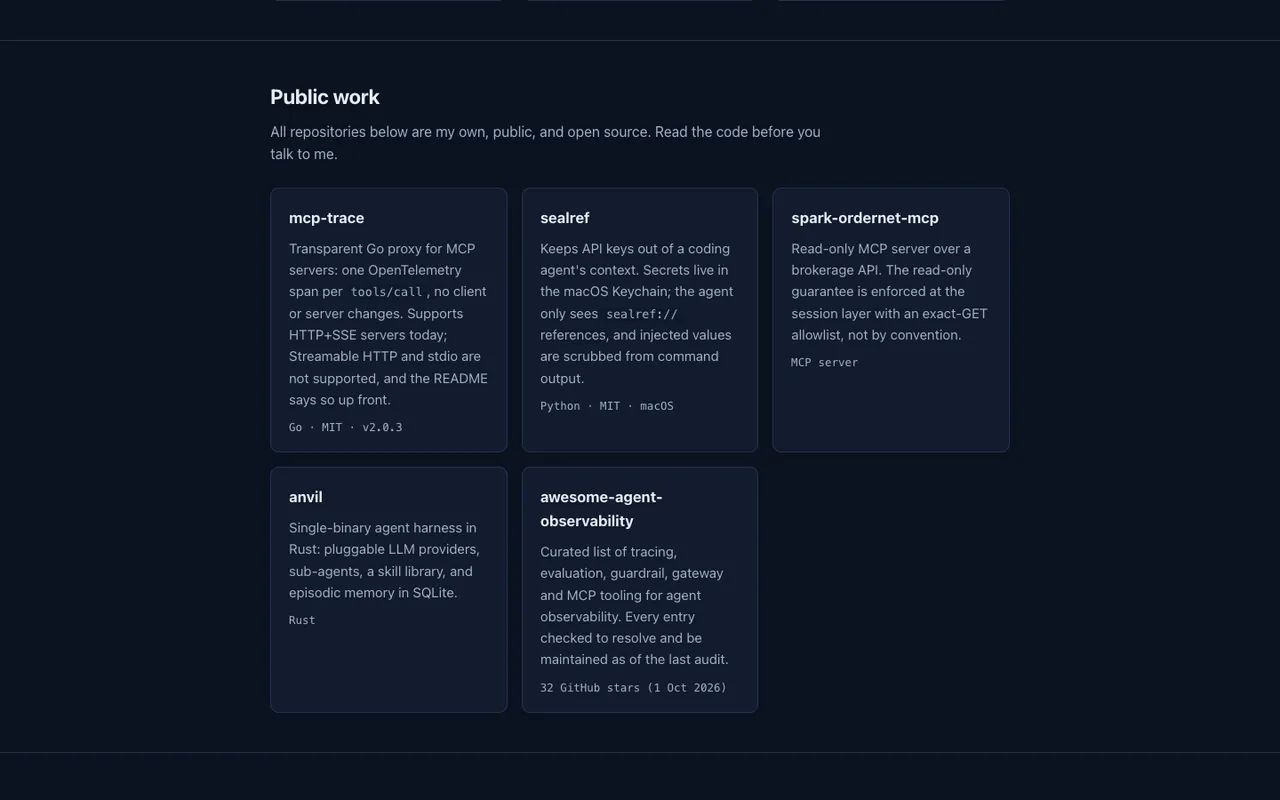The height and width of the screenshot is (800, 1280).
Task: Select the anvil repository title
Action: [306, 497]
